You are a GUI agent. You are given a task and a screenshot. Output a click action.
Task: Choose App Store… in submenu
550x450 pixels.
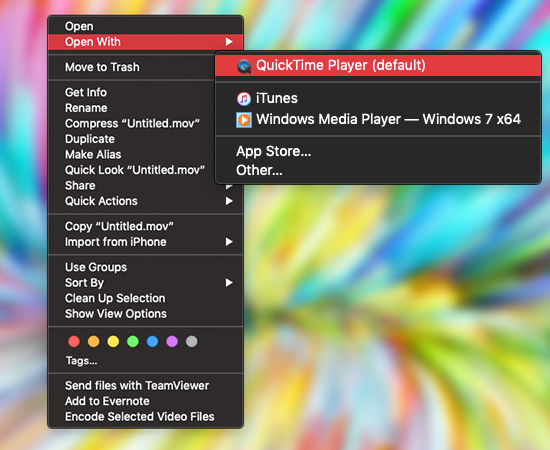(378, 152)
